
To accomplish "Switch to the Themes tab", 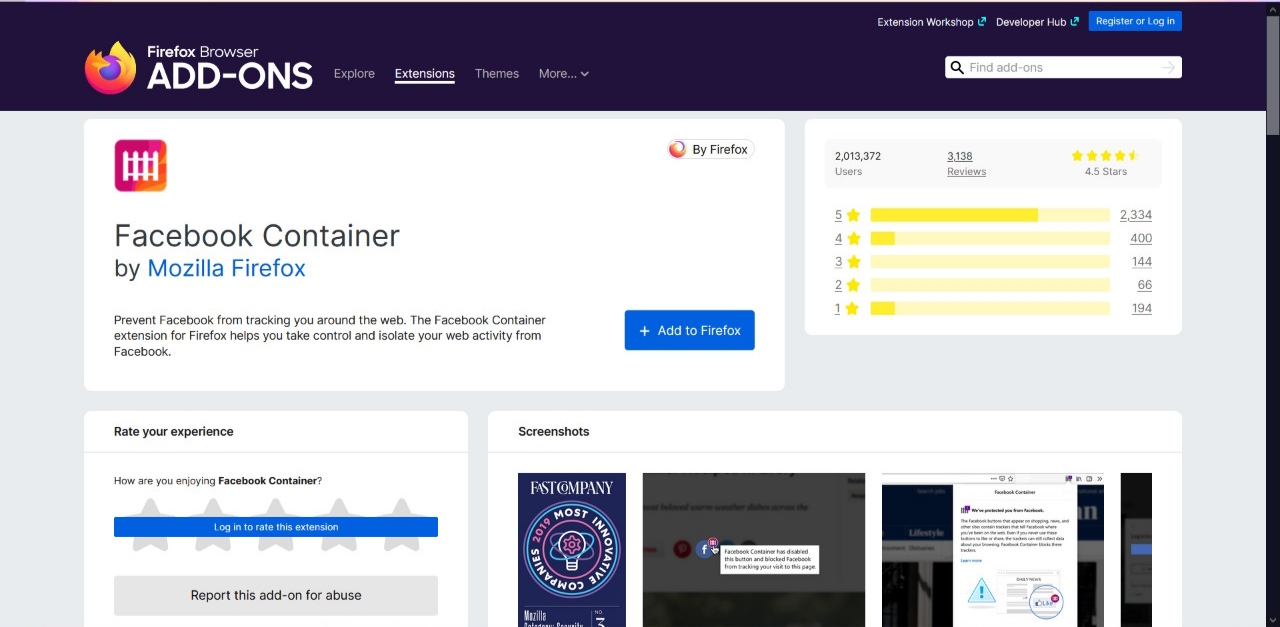I will 497,73.
